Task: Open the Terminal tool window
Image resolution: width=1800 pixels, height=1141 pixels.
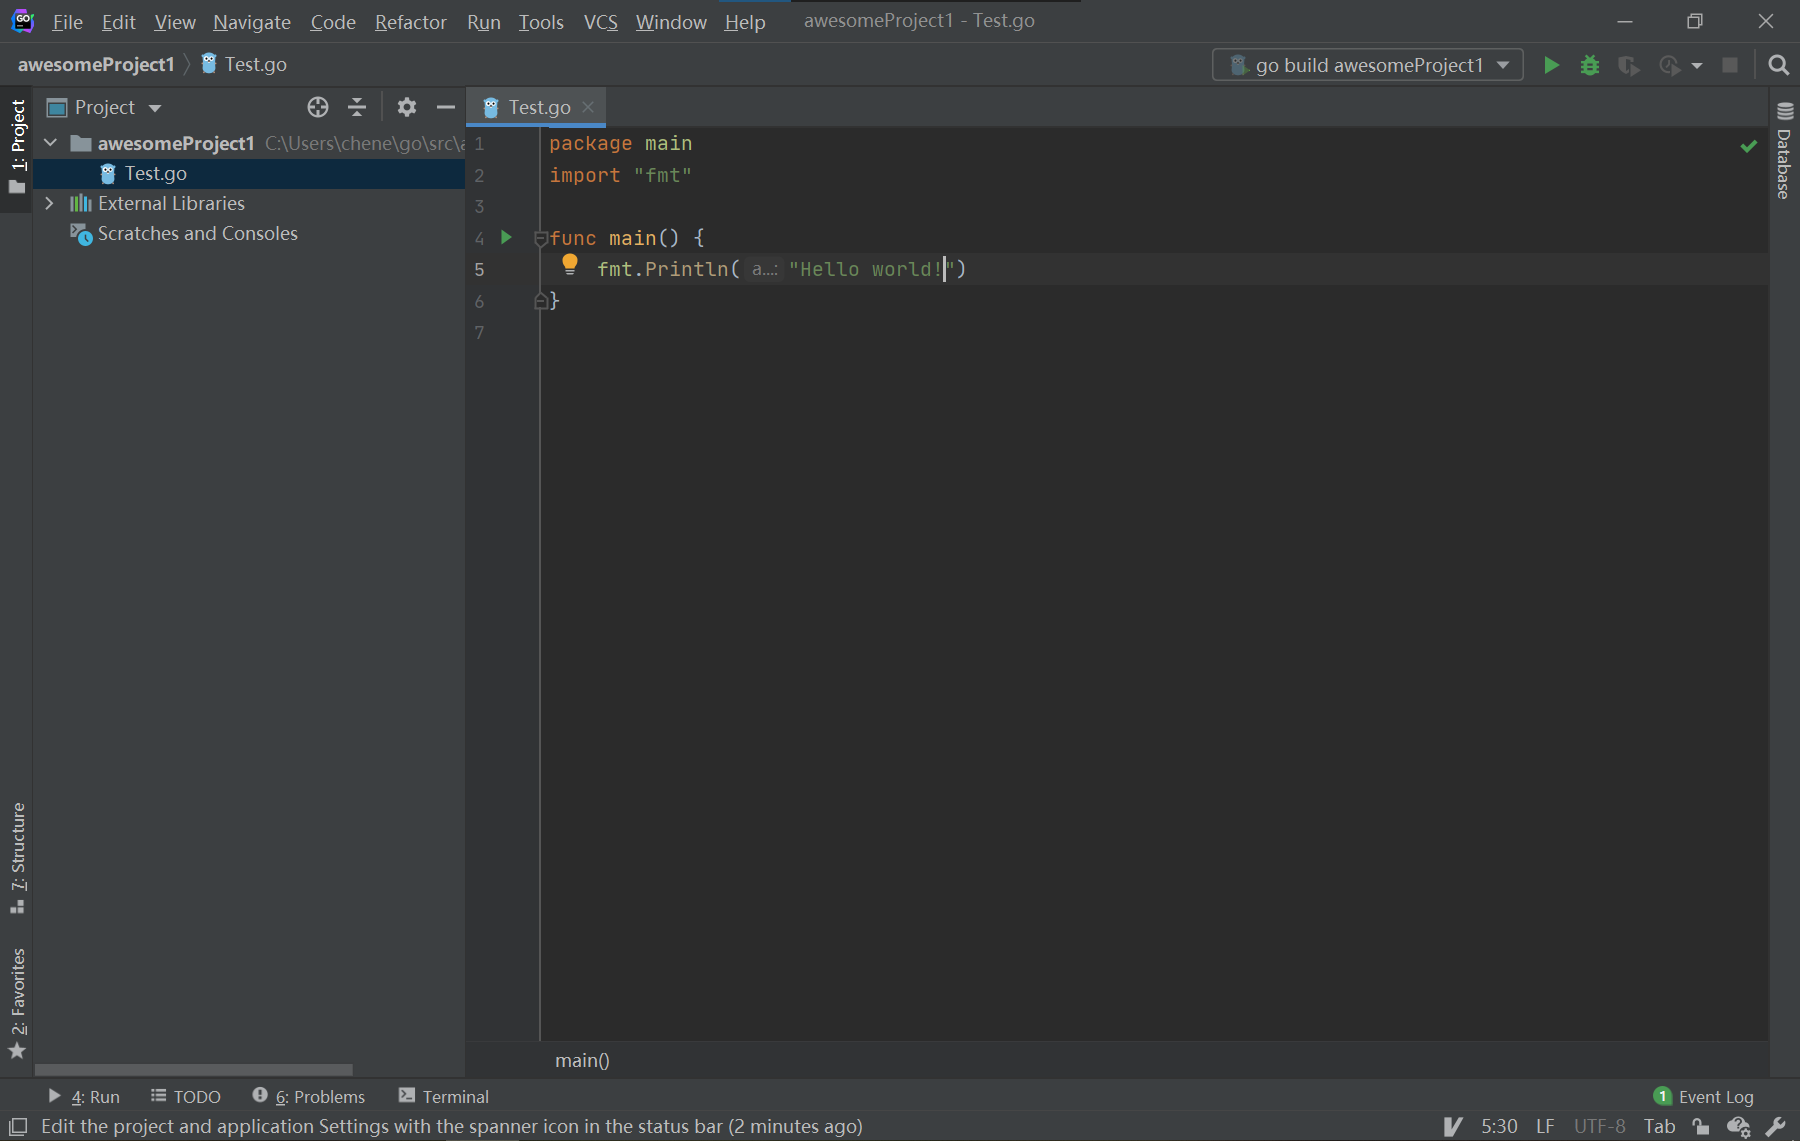Action: [444, 1097]
